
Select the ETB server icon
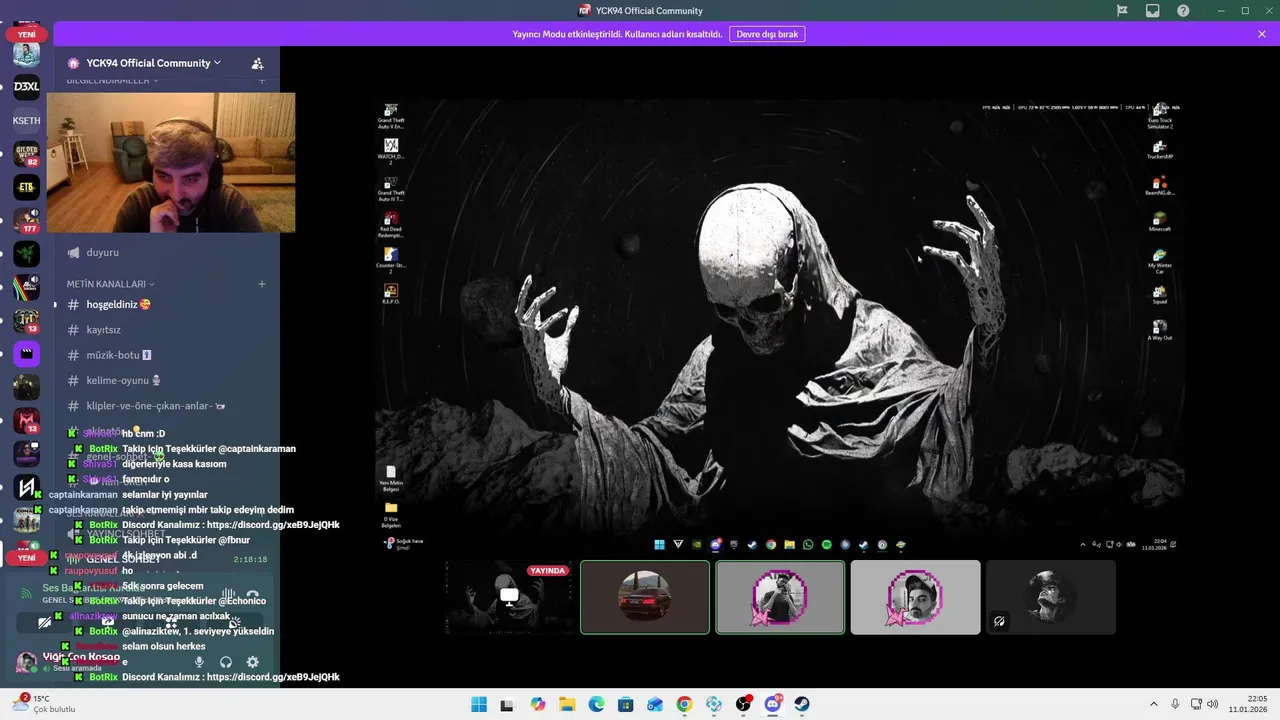coord(26,187)
